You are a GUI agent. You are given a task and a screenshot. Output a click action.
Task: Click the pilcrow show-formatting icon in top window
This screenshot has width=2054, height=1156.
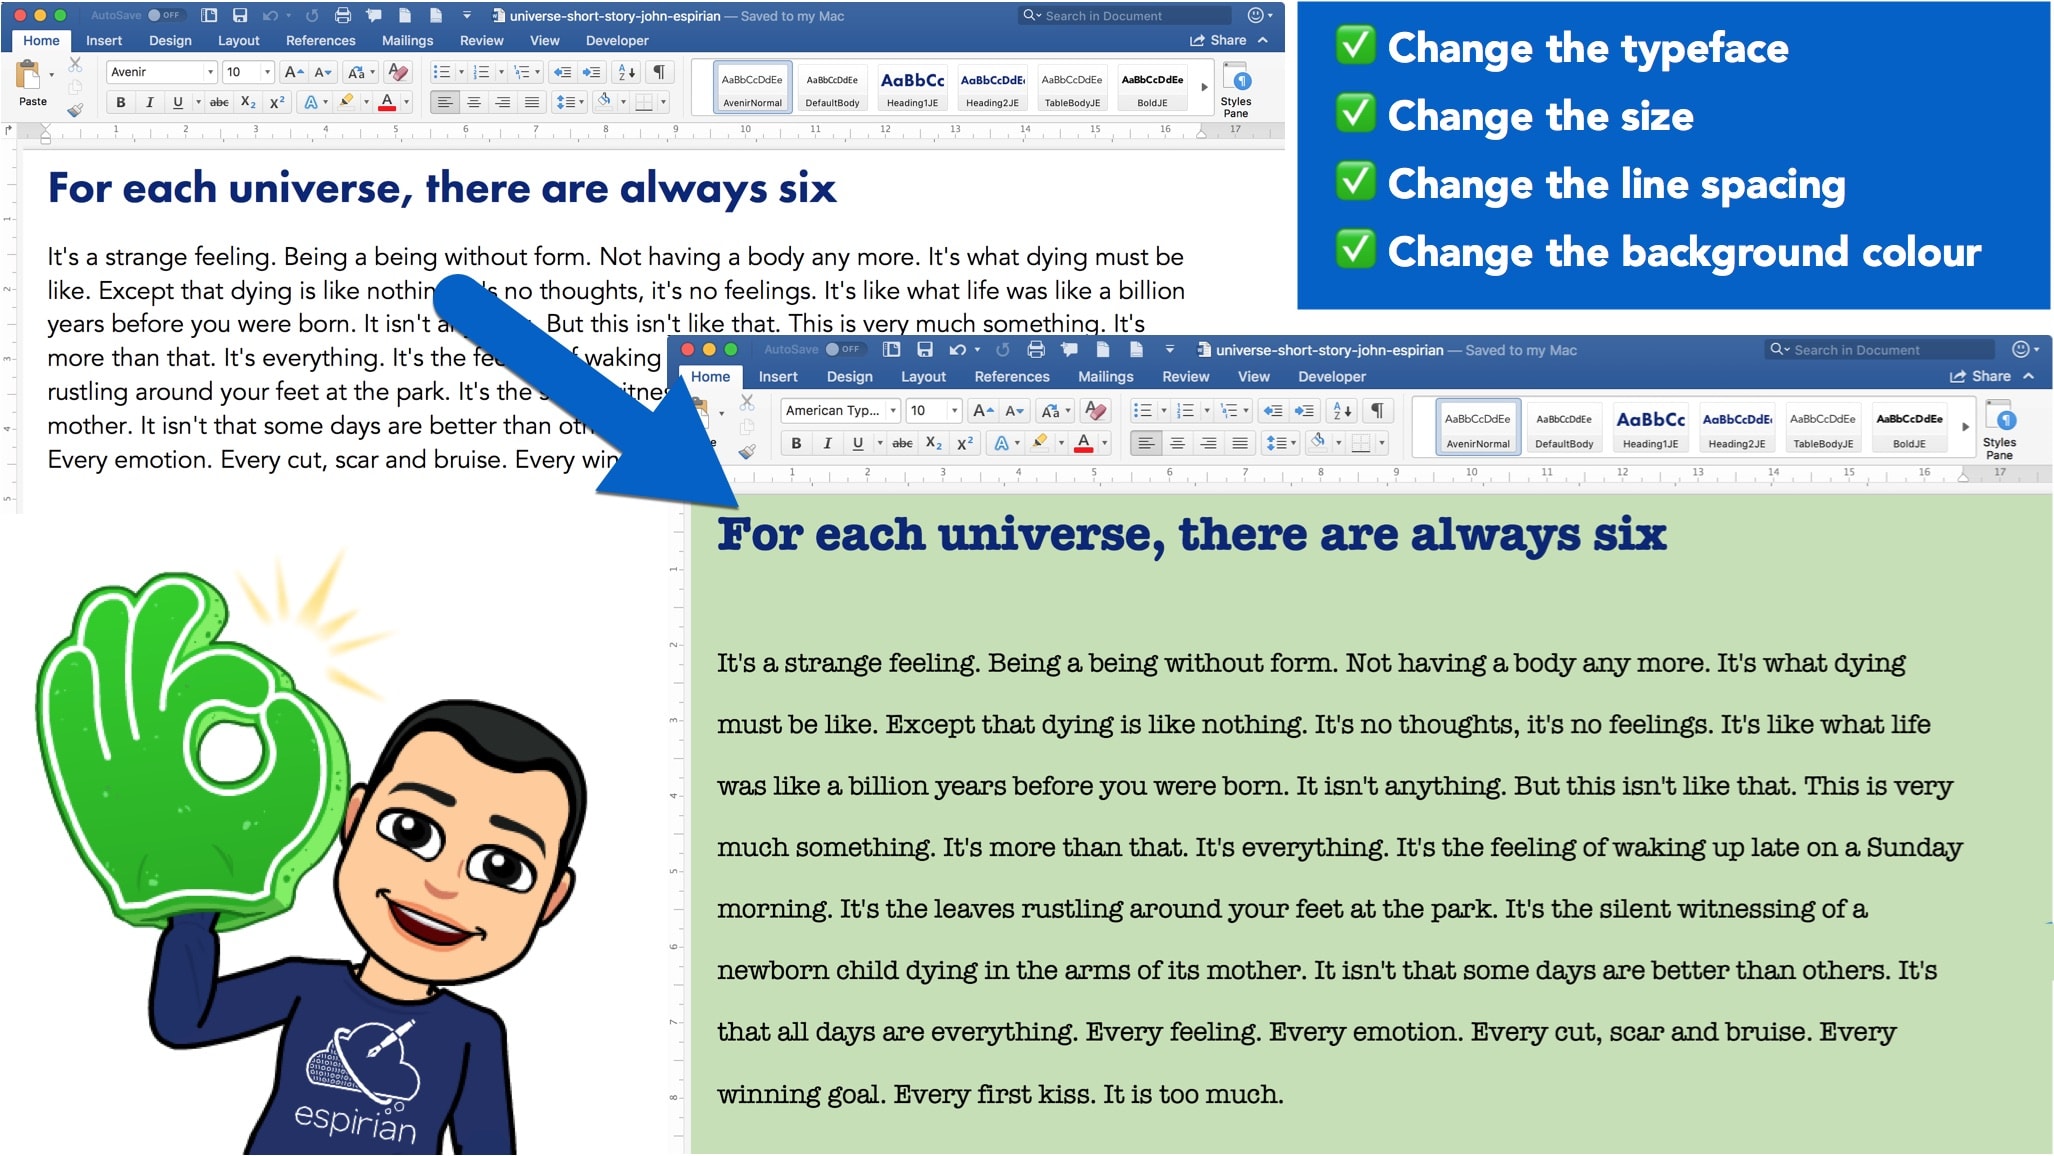tap(659, 72)
